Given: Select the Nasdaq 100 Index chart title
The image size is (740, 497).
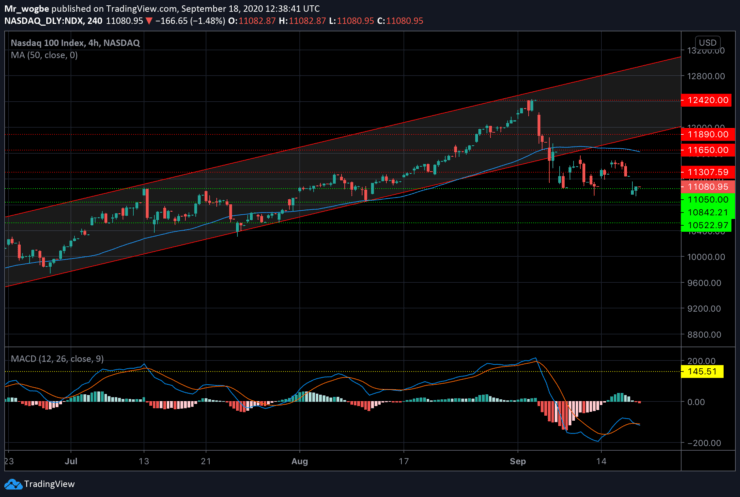Looking at the screenshot, I should [x=75, y=43].
